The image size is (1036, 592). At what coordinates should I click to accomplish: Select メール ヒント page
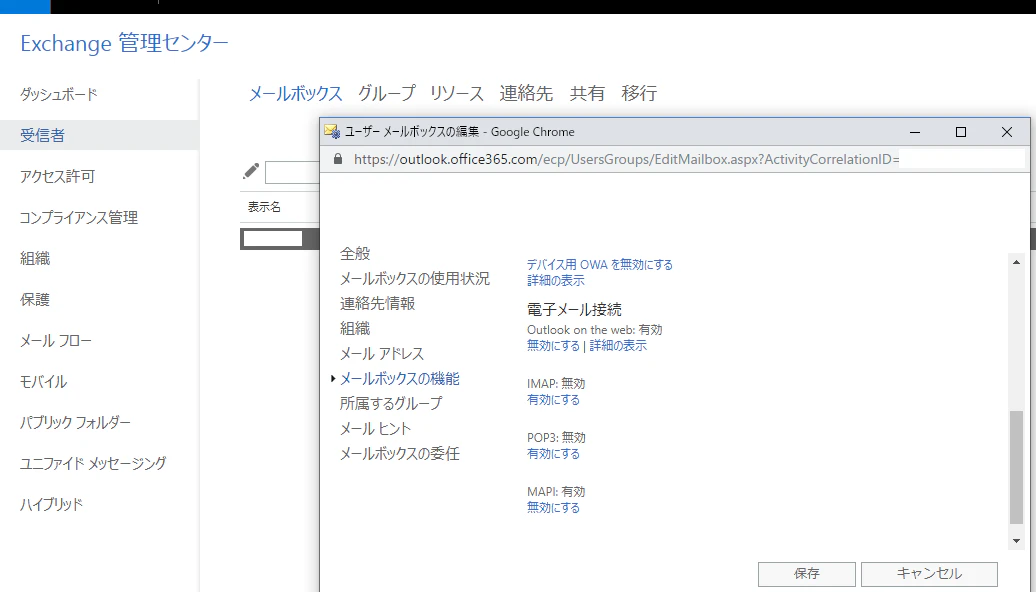click(375, 428)
